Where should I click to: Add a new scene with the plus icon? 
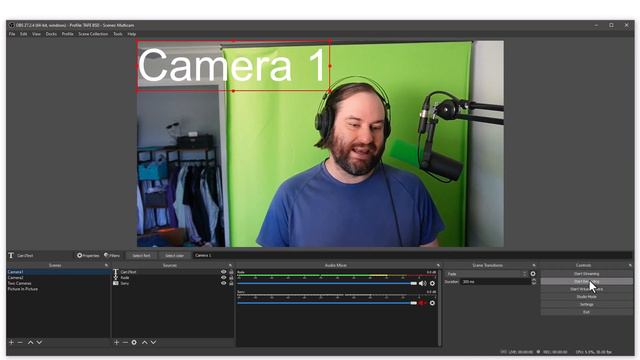point(11,342)
